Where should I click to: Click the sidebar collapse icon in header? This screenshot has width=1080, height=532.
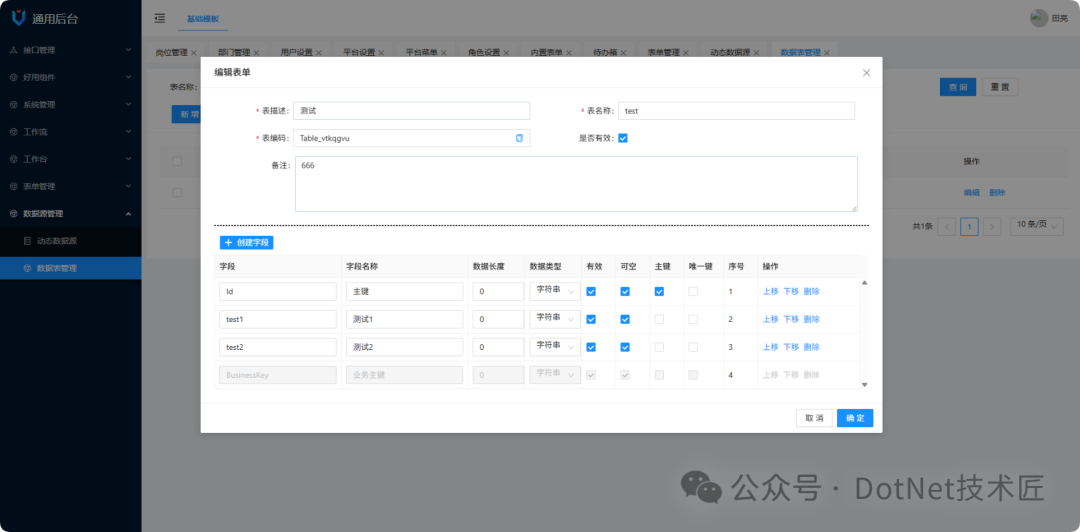pyautogui.click(x=160, y=18)
